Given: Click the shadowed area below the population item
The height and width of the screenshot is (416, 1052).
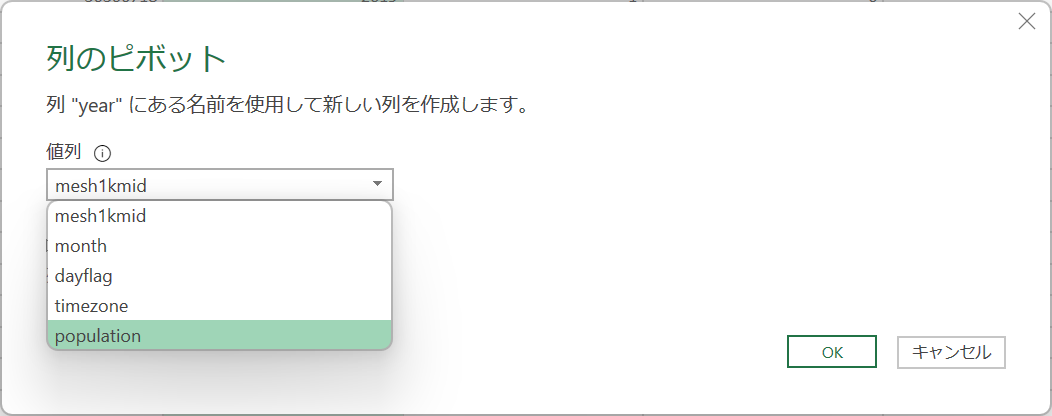Looking at the screenshot, I should (219, 376).
